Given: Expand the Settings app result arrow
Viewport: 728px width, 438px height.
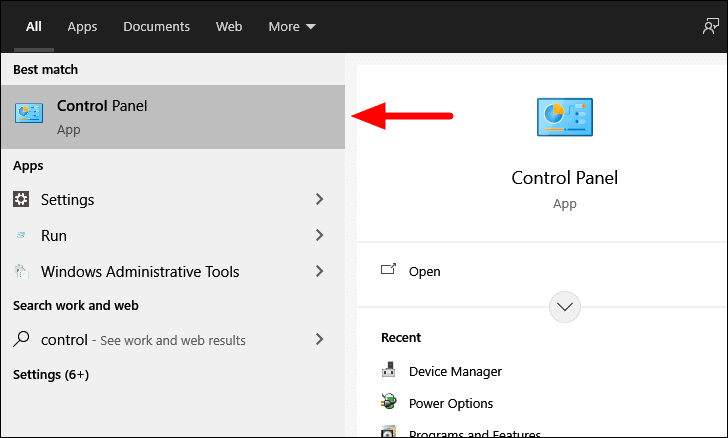Looking at the screenshot, I should point(319,199).
